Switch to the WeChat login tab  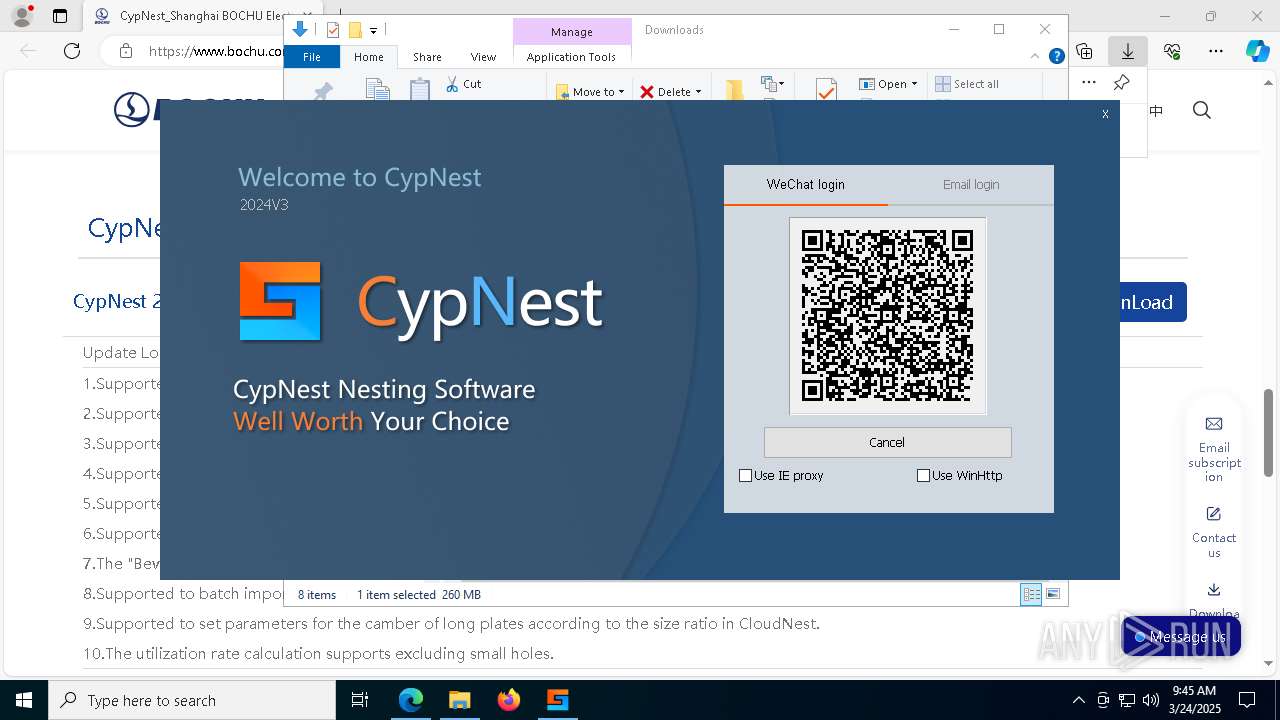806,184
